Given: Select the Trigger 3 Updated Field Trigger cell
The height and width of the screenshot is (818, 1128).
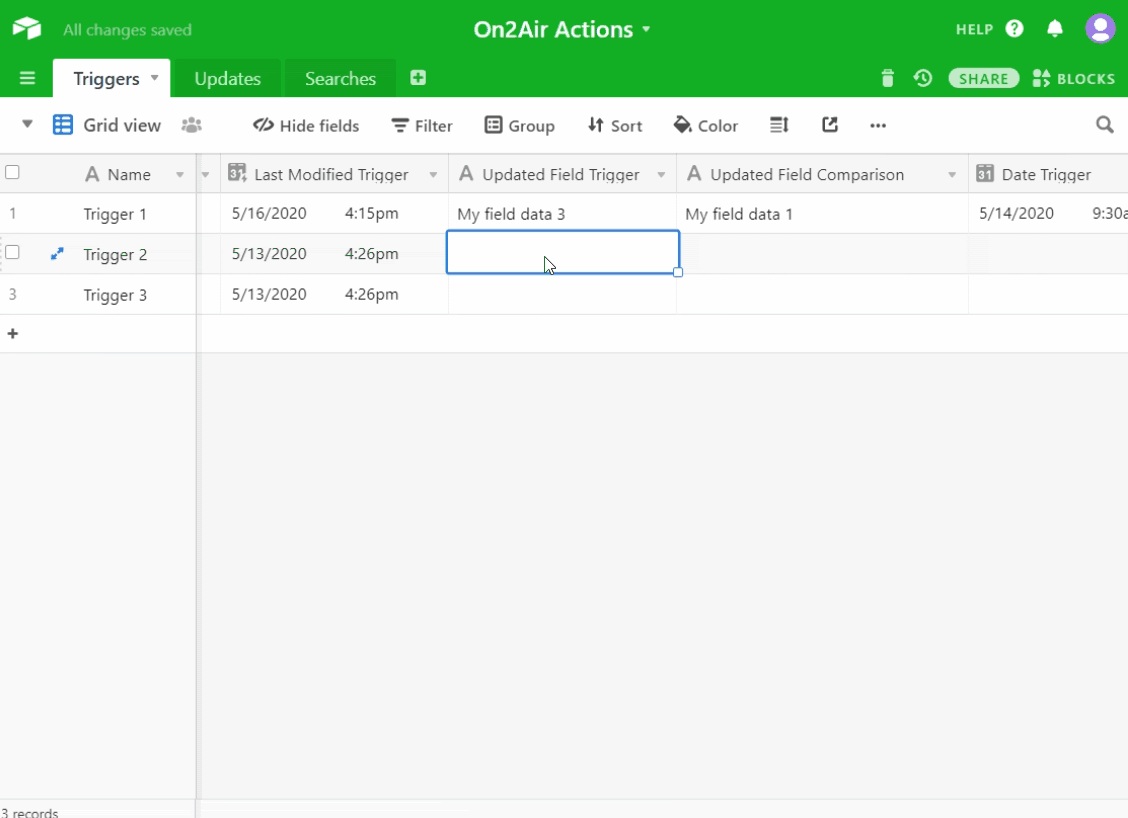Looking at the screenshot, I should pos(562,295).
